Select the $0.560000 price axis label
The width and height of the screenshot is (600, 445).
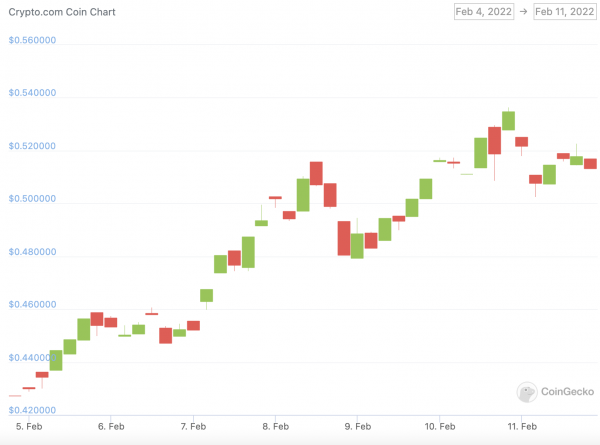pos(32,41)
